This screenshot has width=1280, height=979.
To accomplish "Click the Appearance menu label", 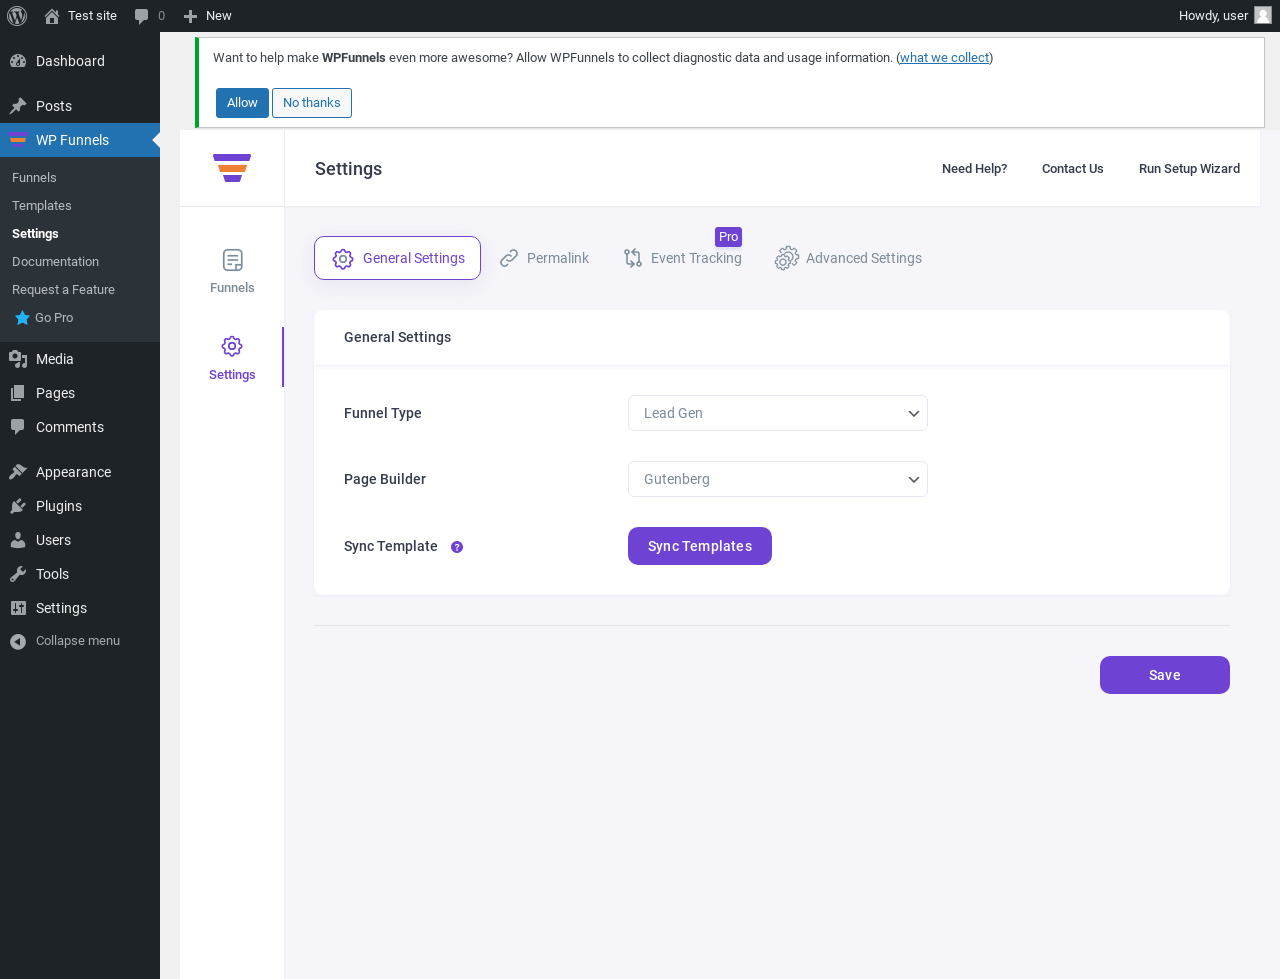I will tap(73, 472).
